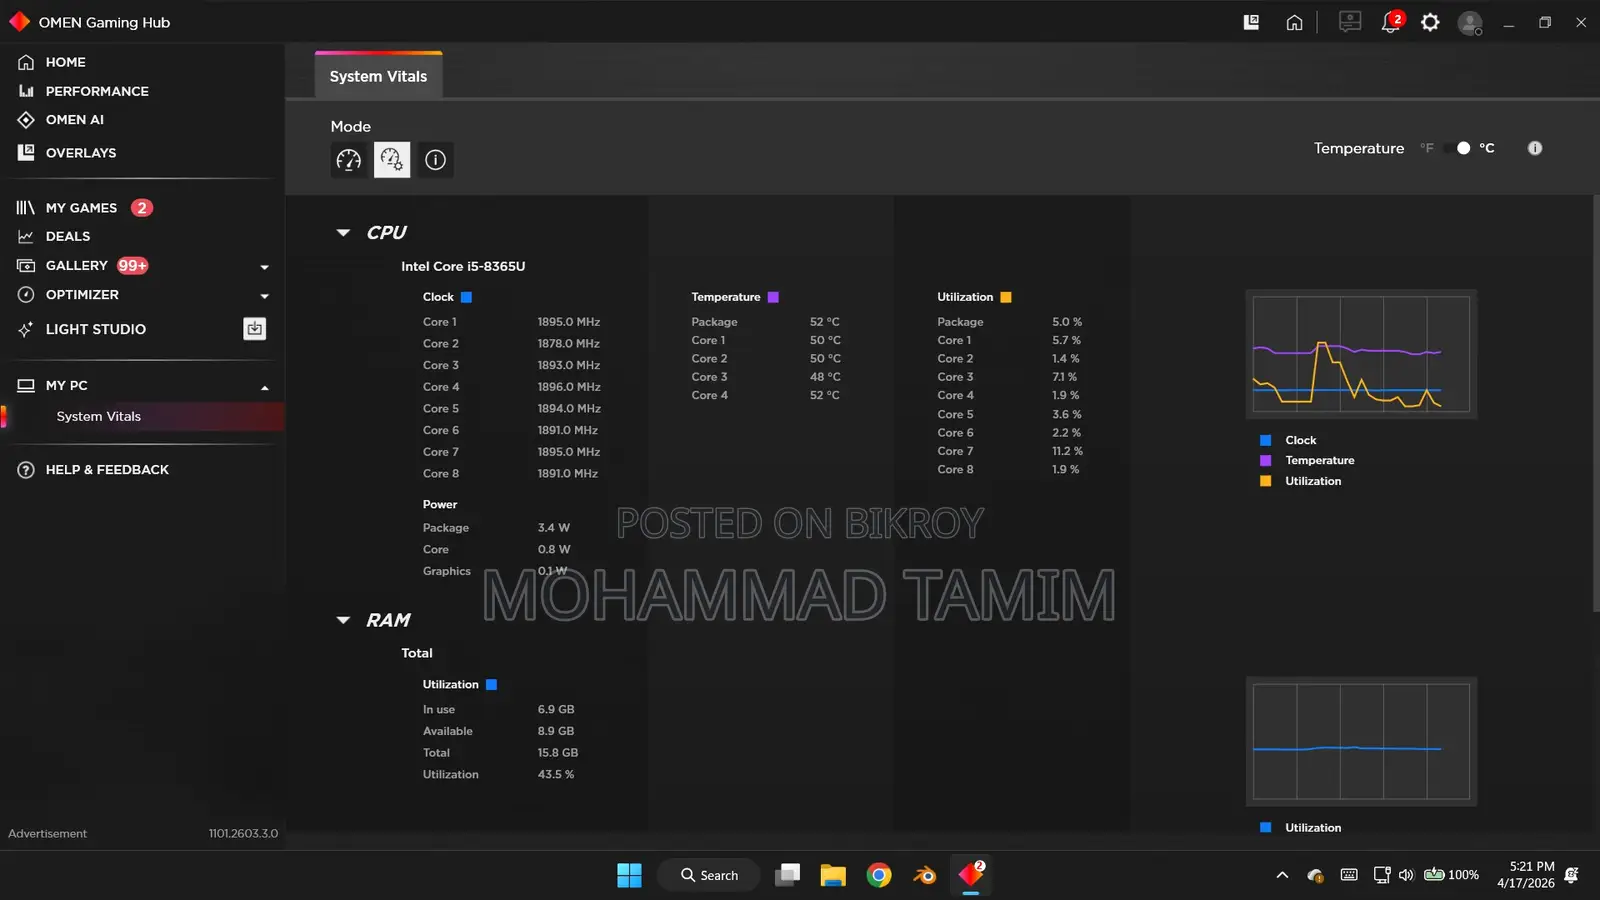Open the greyed screen-message icon beside the notification bell
Image resolution: width=1600 pixels, height=900 pixels.
pos(1350,22)
